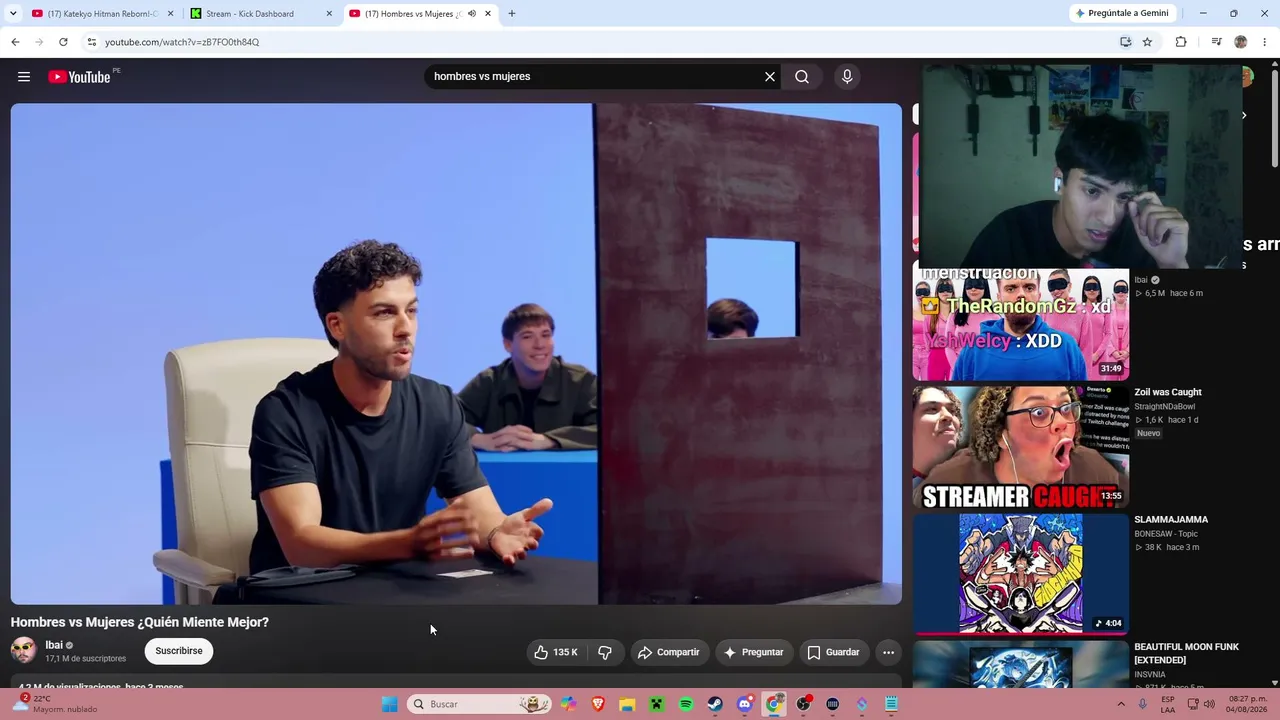Bookmark this page with the star

coord(1147,42)
